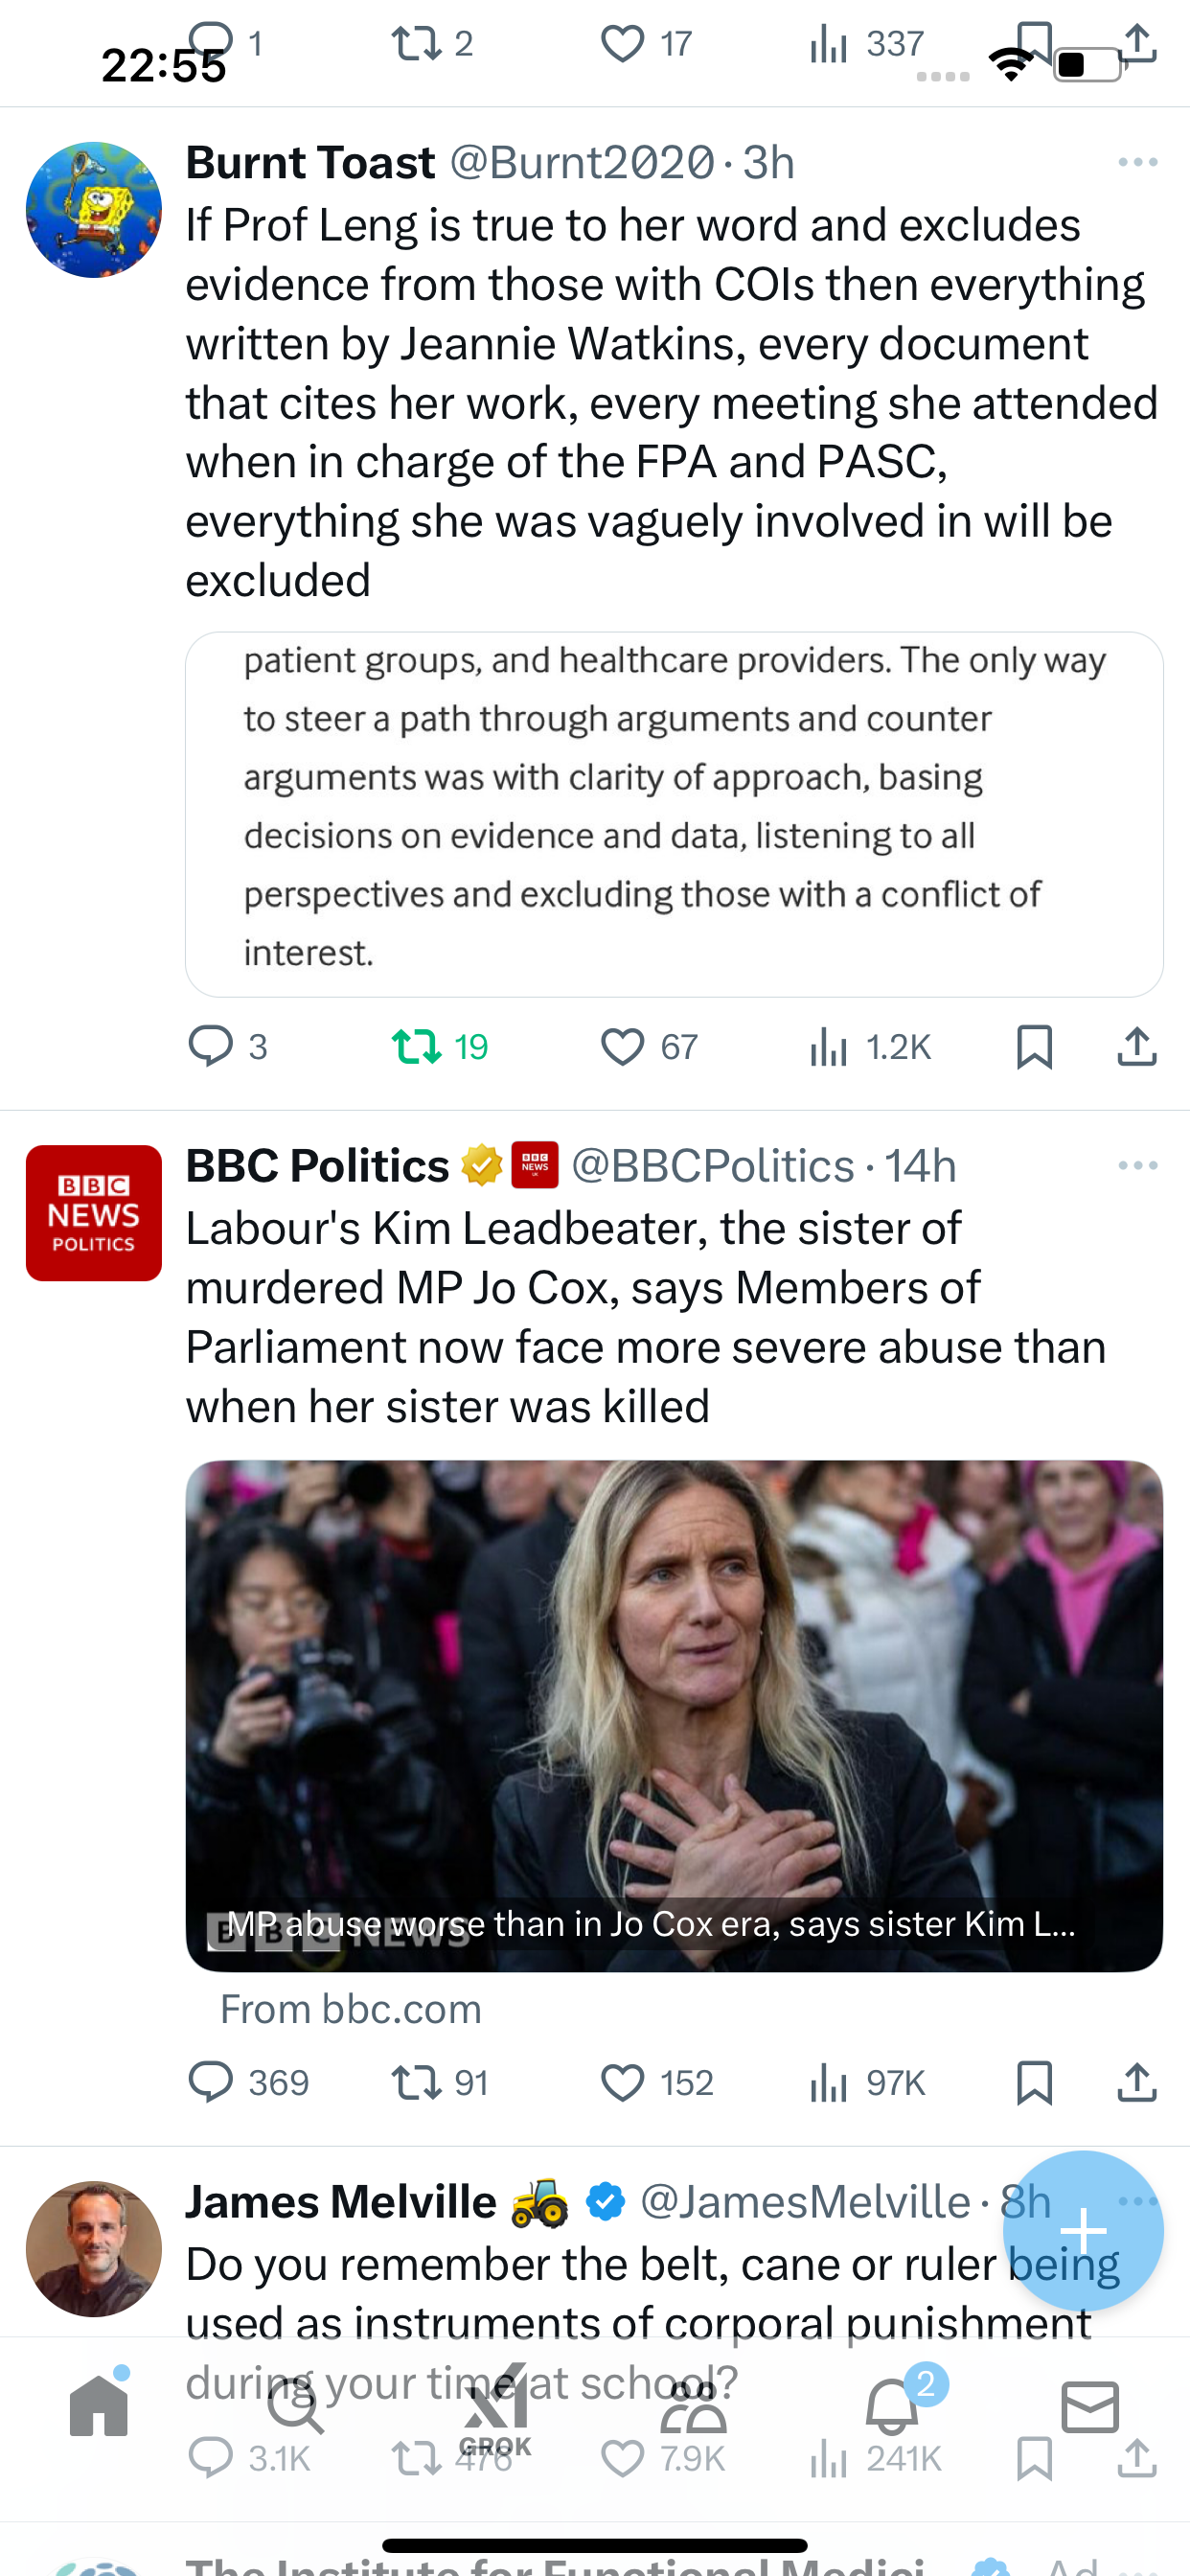Bookmark the Burnt Toast tweet
This screenshot has height=2576, width=1190.
tap(1034, 1047)
